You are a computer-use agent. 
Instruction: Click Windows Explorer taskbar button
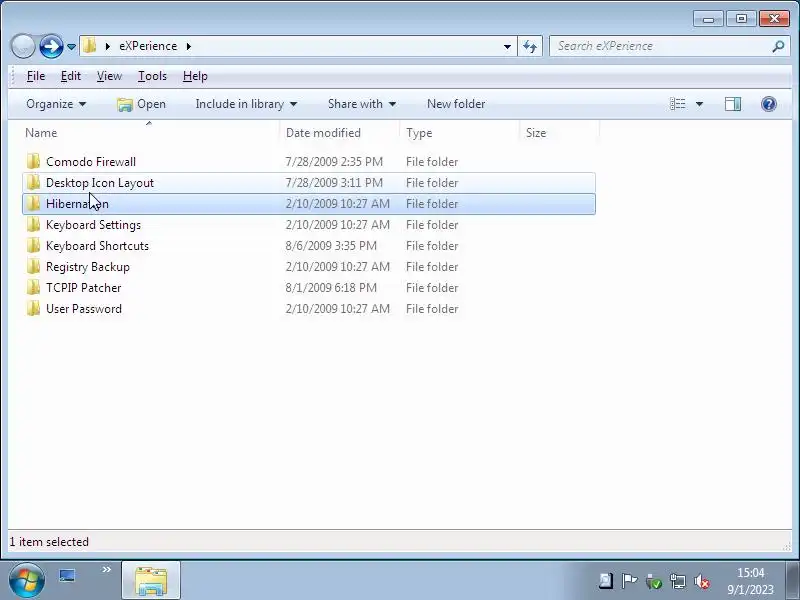coord(151,581)
